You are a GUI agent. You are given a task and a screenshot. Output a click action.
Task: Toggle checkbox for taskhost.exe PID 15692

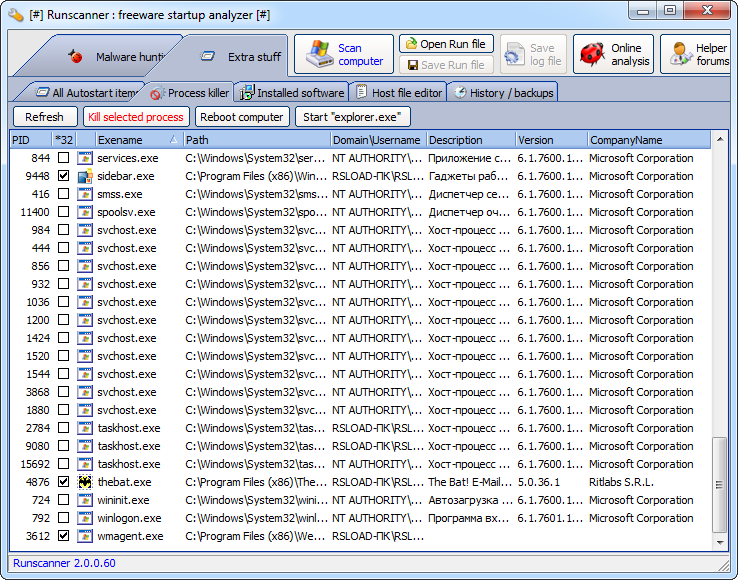[x=64, y=464]
